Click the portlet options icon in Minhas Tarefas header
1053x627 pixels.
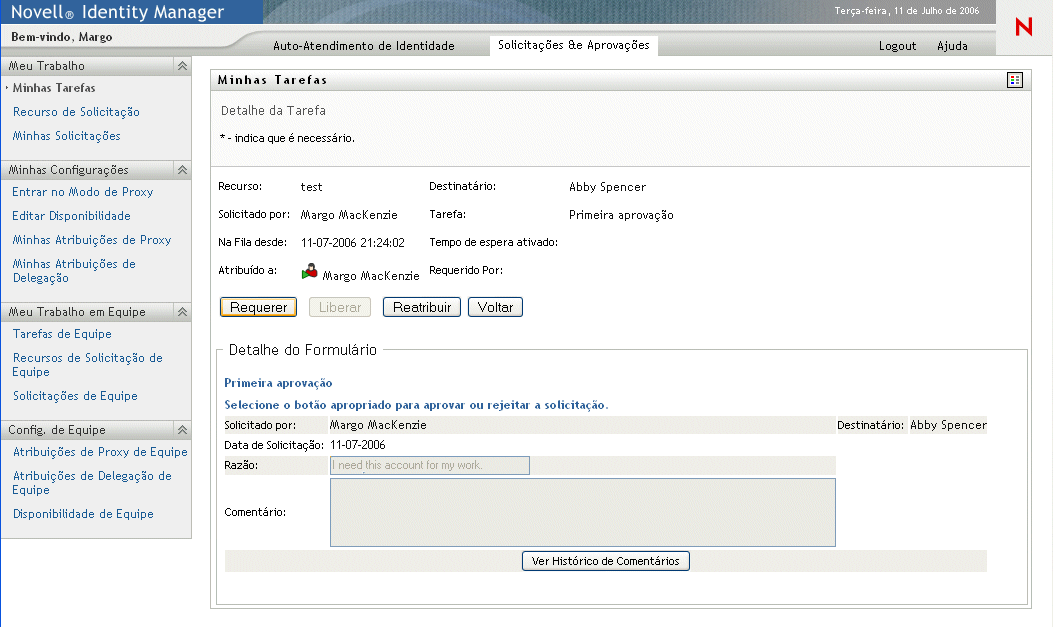point(1015,80)
